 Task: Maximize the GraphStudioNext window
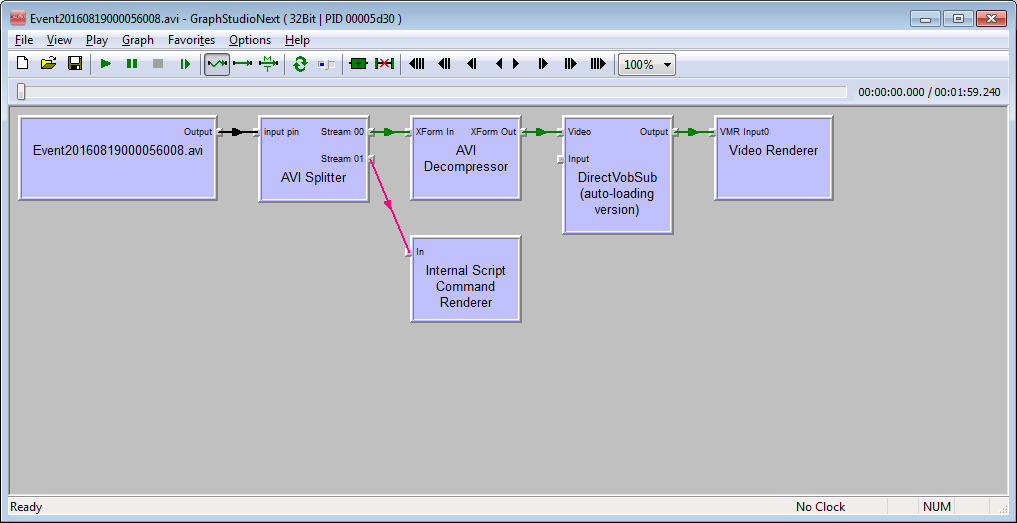coord(957,19)
